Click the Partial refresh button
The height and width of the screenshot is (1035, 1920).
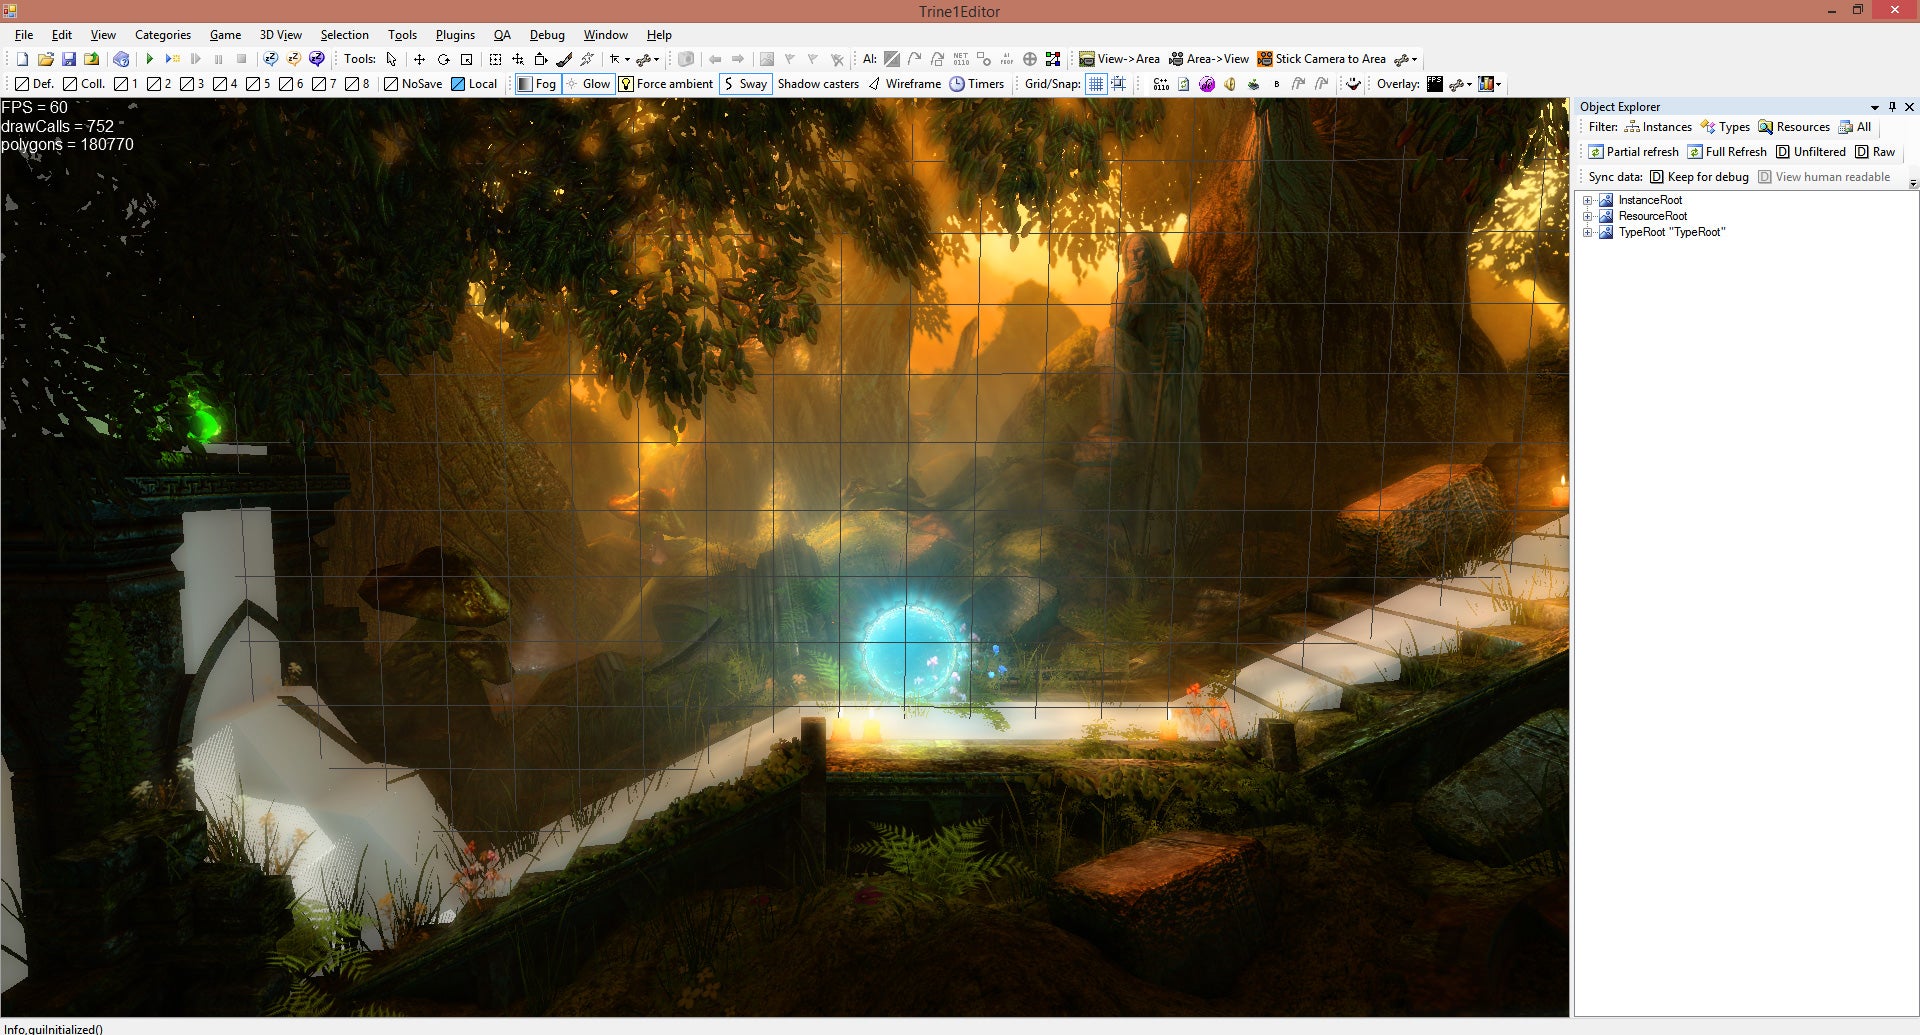click(x=1634, y=152)
